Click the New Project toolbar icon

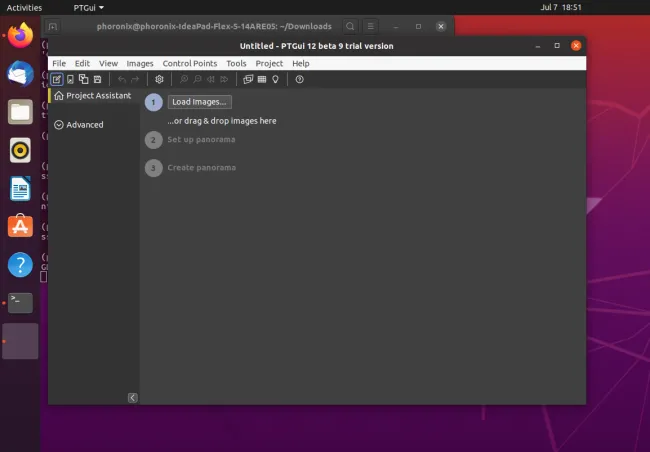coord(57,79)
